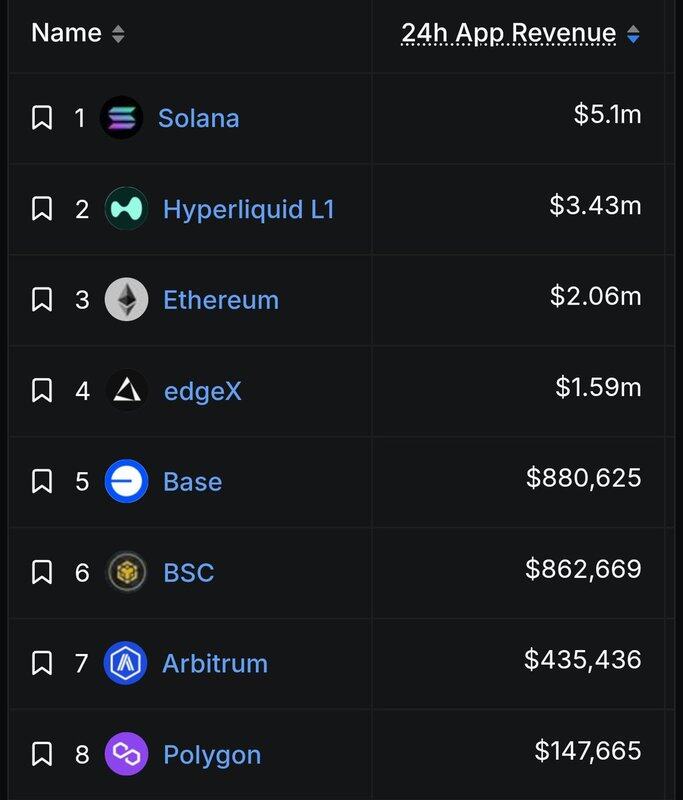Click the Polygon logo icon
Screen dimensions: 683x800
(x=126, y=754)
